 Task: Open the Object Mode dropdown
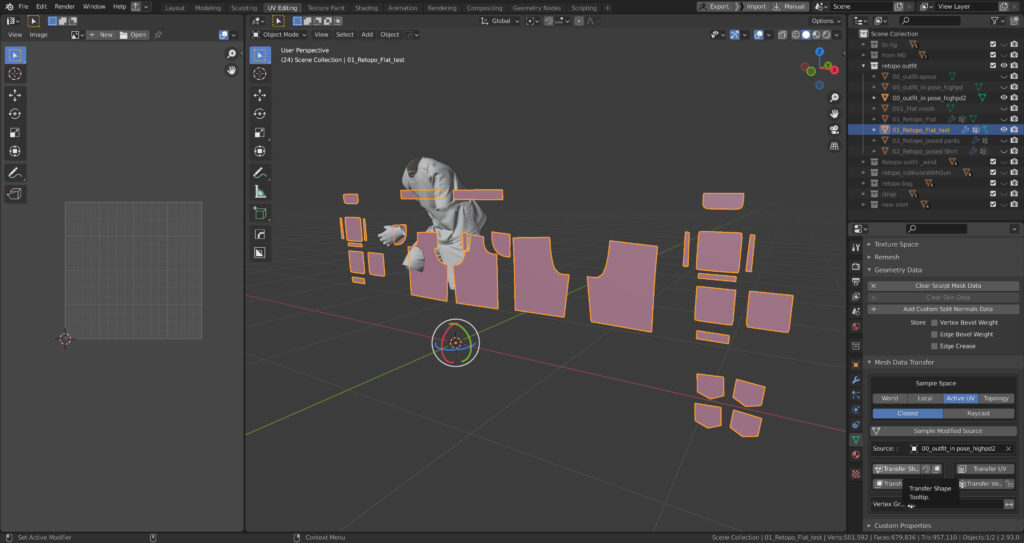pyautogui.click(x=278, y=34)
